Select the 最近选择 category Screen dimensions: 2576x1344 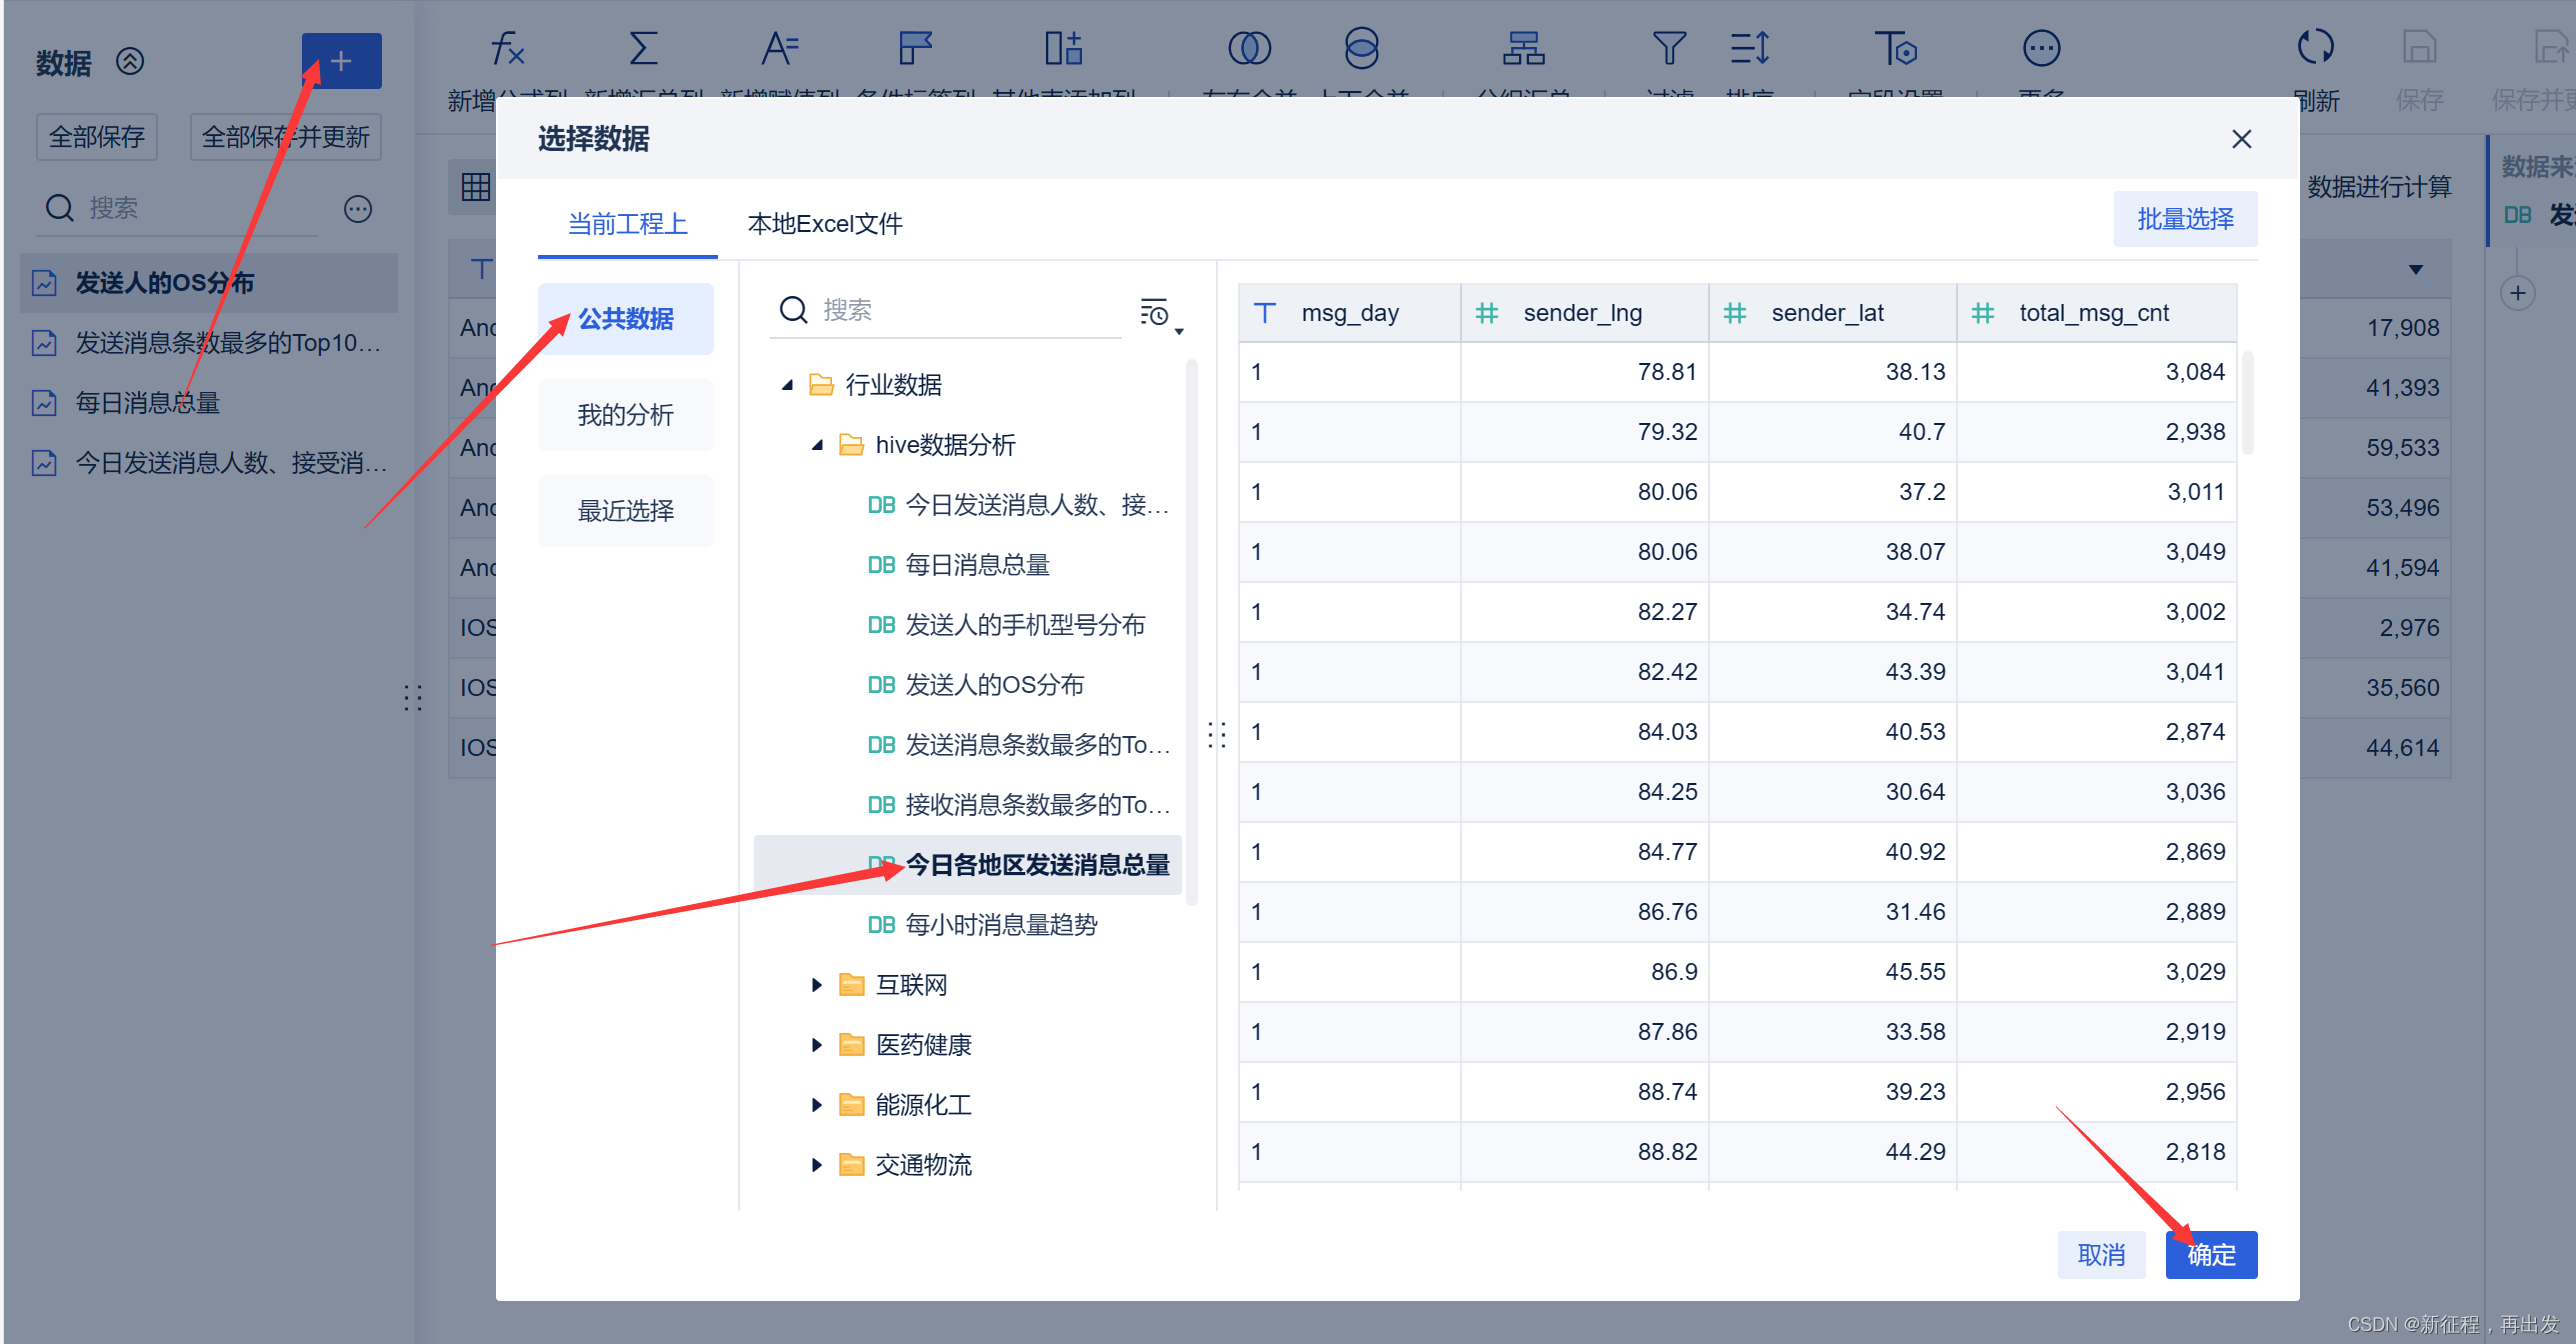pyautogui.click(x=625, y=511)
